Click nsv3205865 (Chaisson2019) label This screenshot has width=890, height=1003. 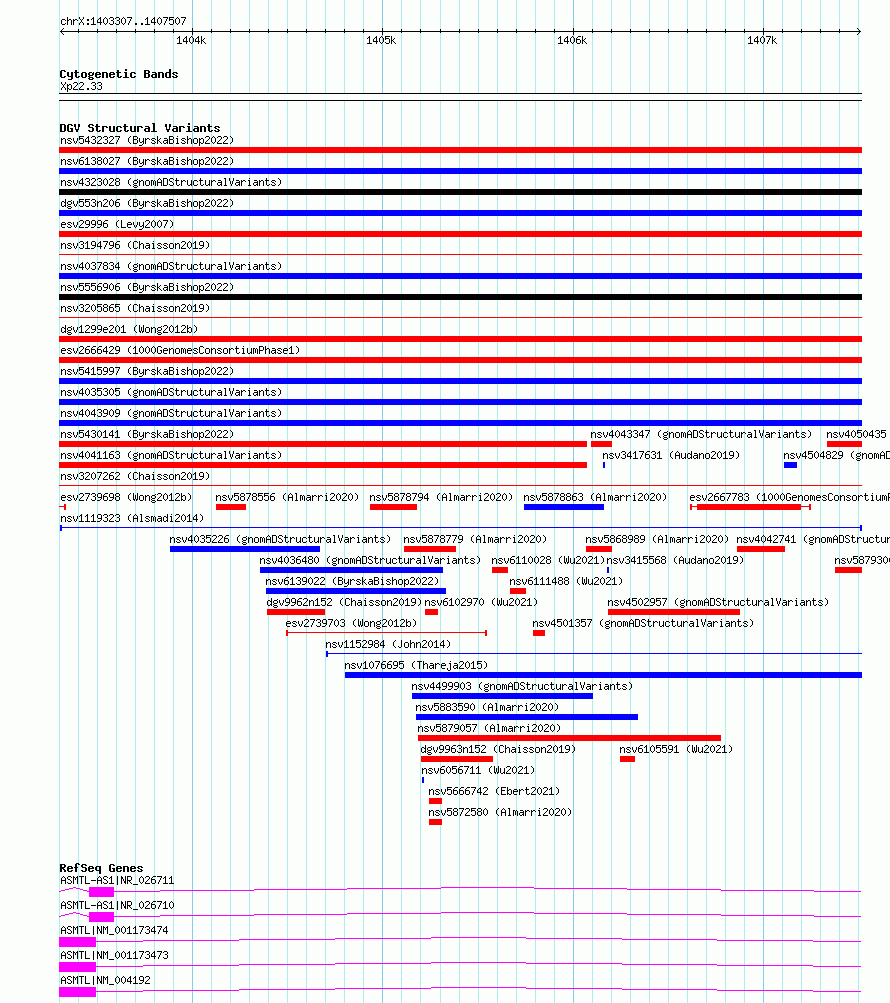135,308
